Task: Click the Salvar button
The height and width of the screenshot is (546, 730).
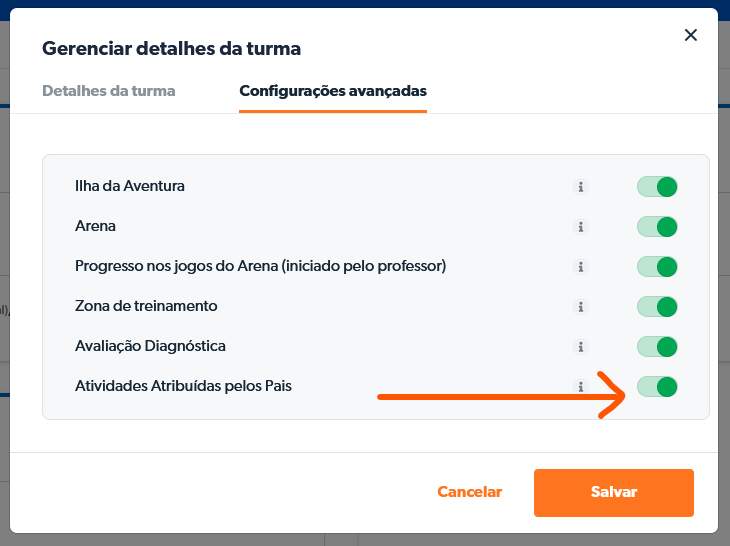Action: click(614, 492)
